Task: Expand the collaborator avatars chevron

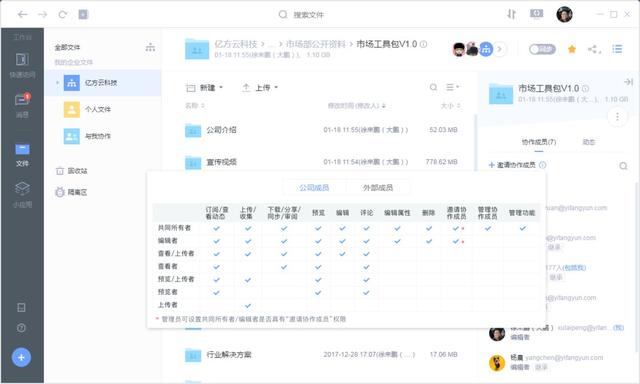Action: (x=500, y=49)
